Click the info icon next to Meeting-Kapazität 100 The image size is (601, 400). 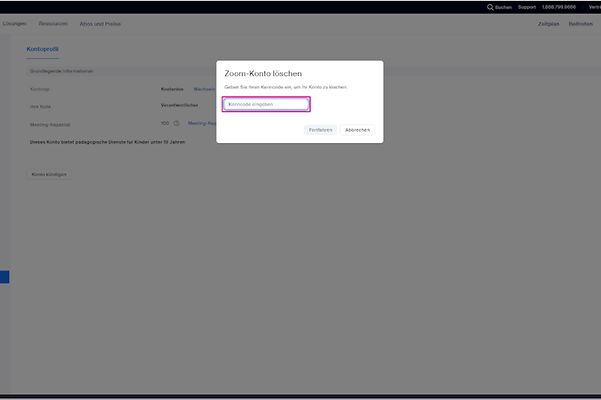[176, 124]
